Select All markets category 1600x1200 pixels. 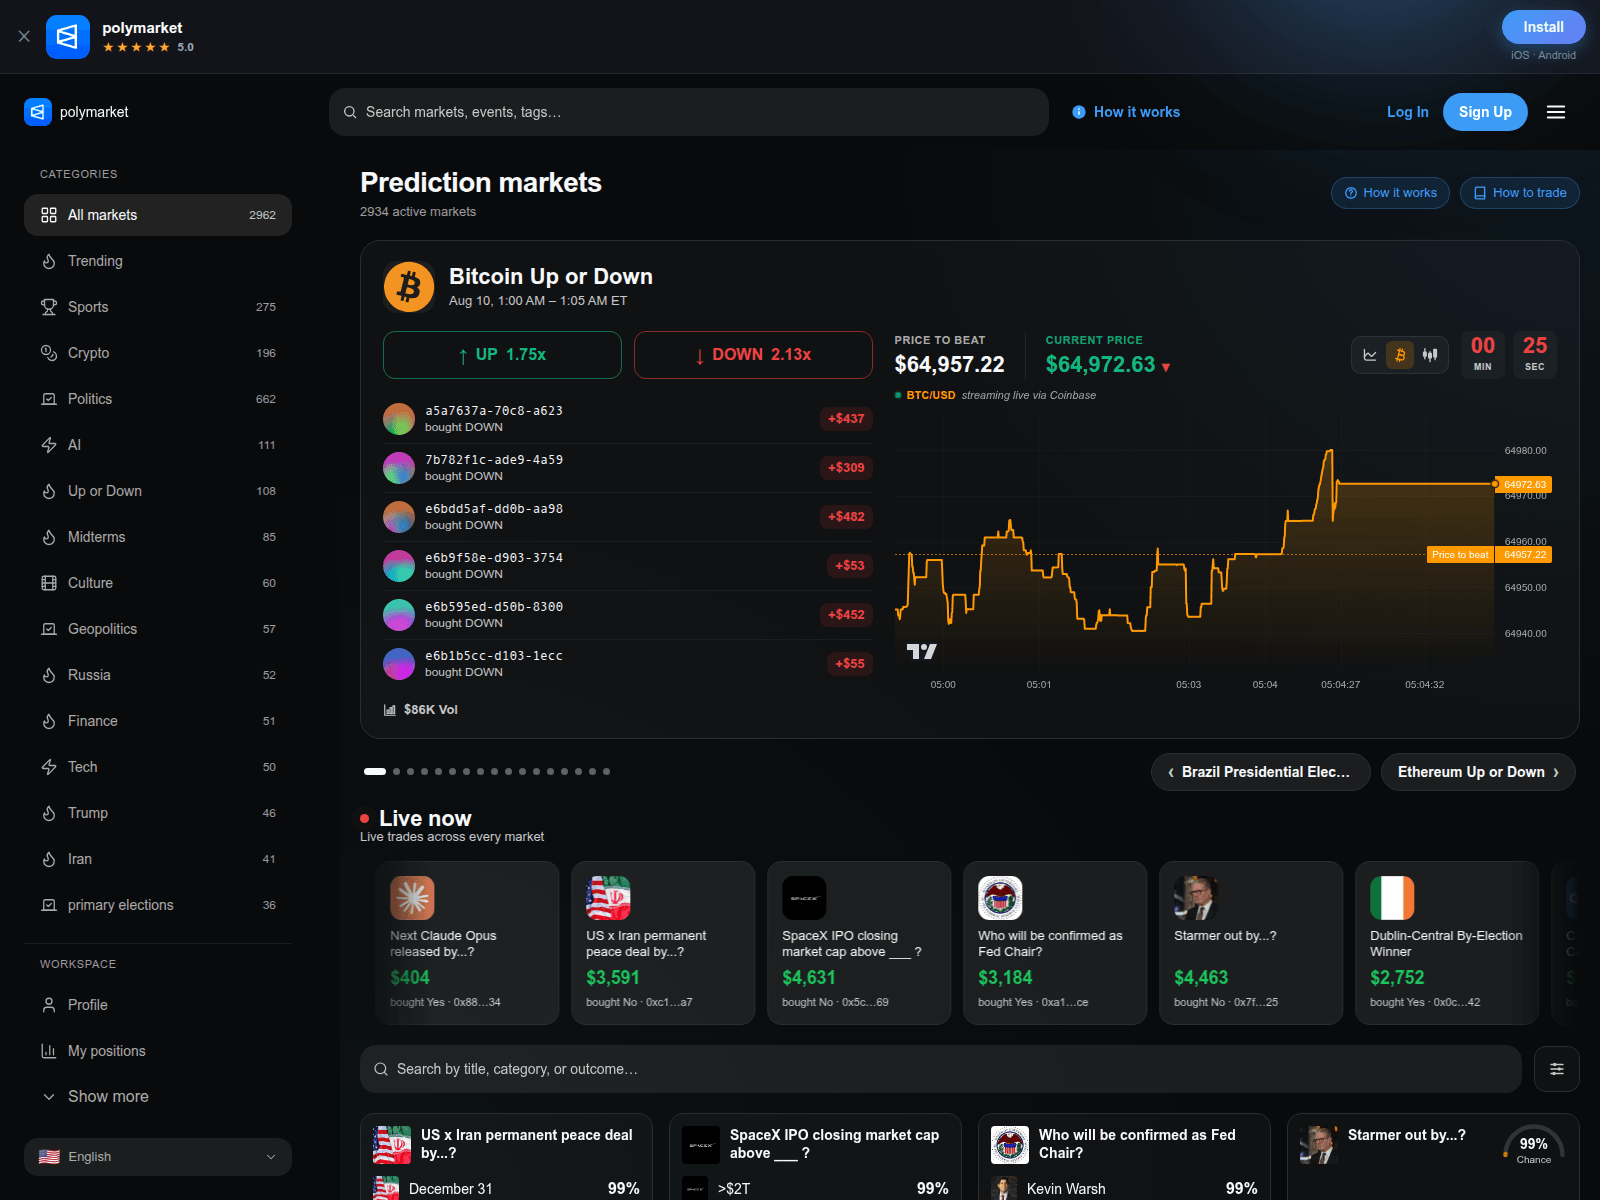pyautogui.click(x=158, y=215)
